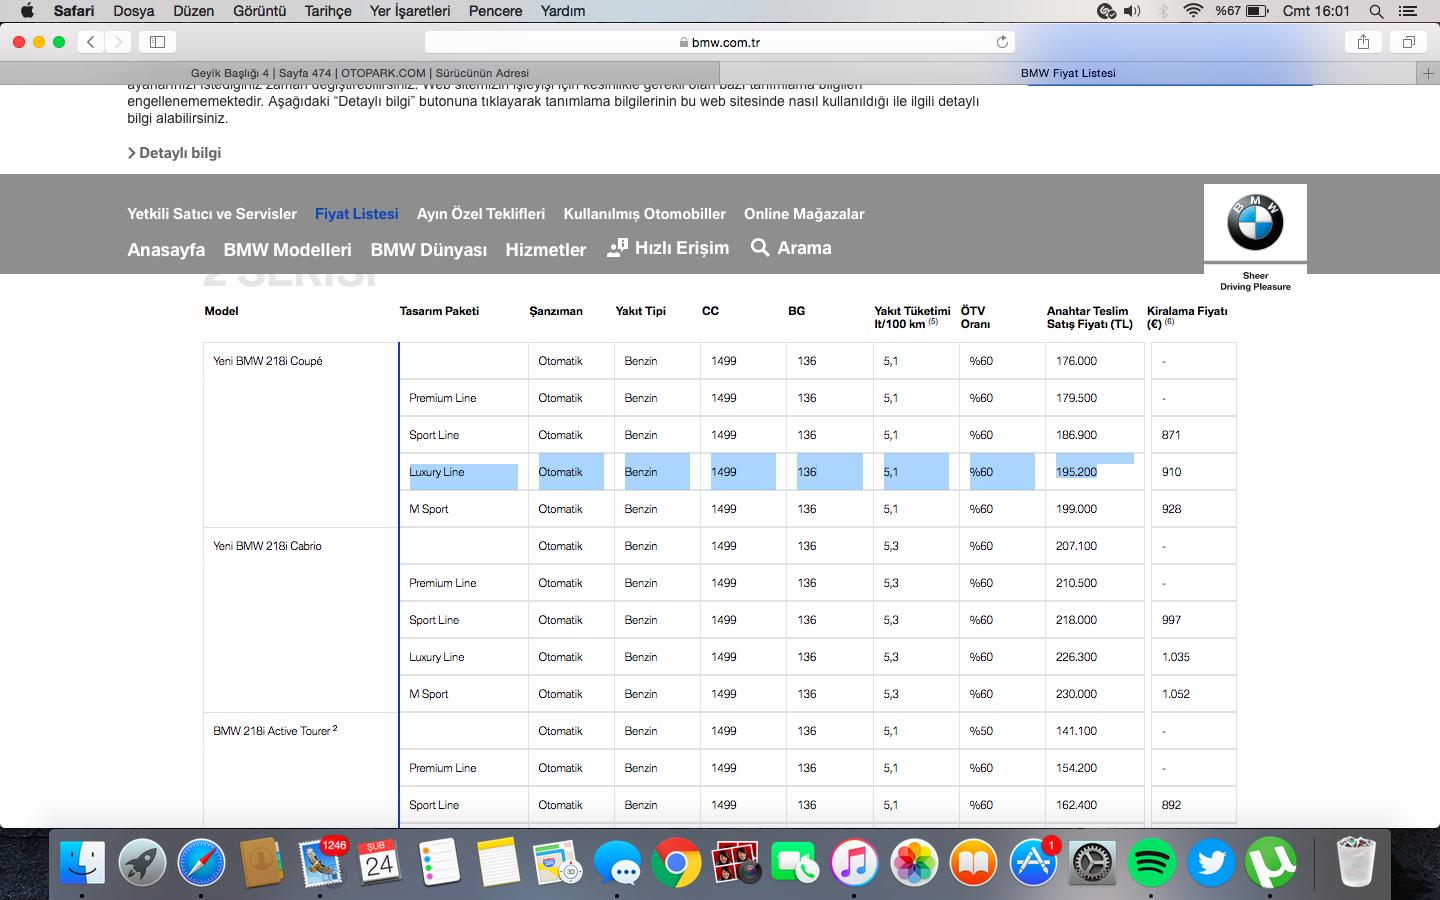Open the Trash in Dock
Screen dimensions: 1440x900
[1356, 863]
